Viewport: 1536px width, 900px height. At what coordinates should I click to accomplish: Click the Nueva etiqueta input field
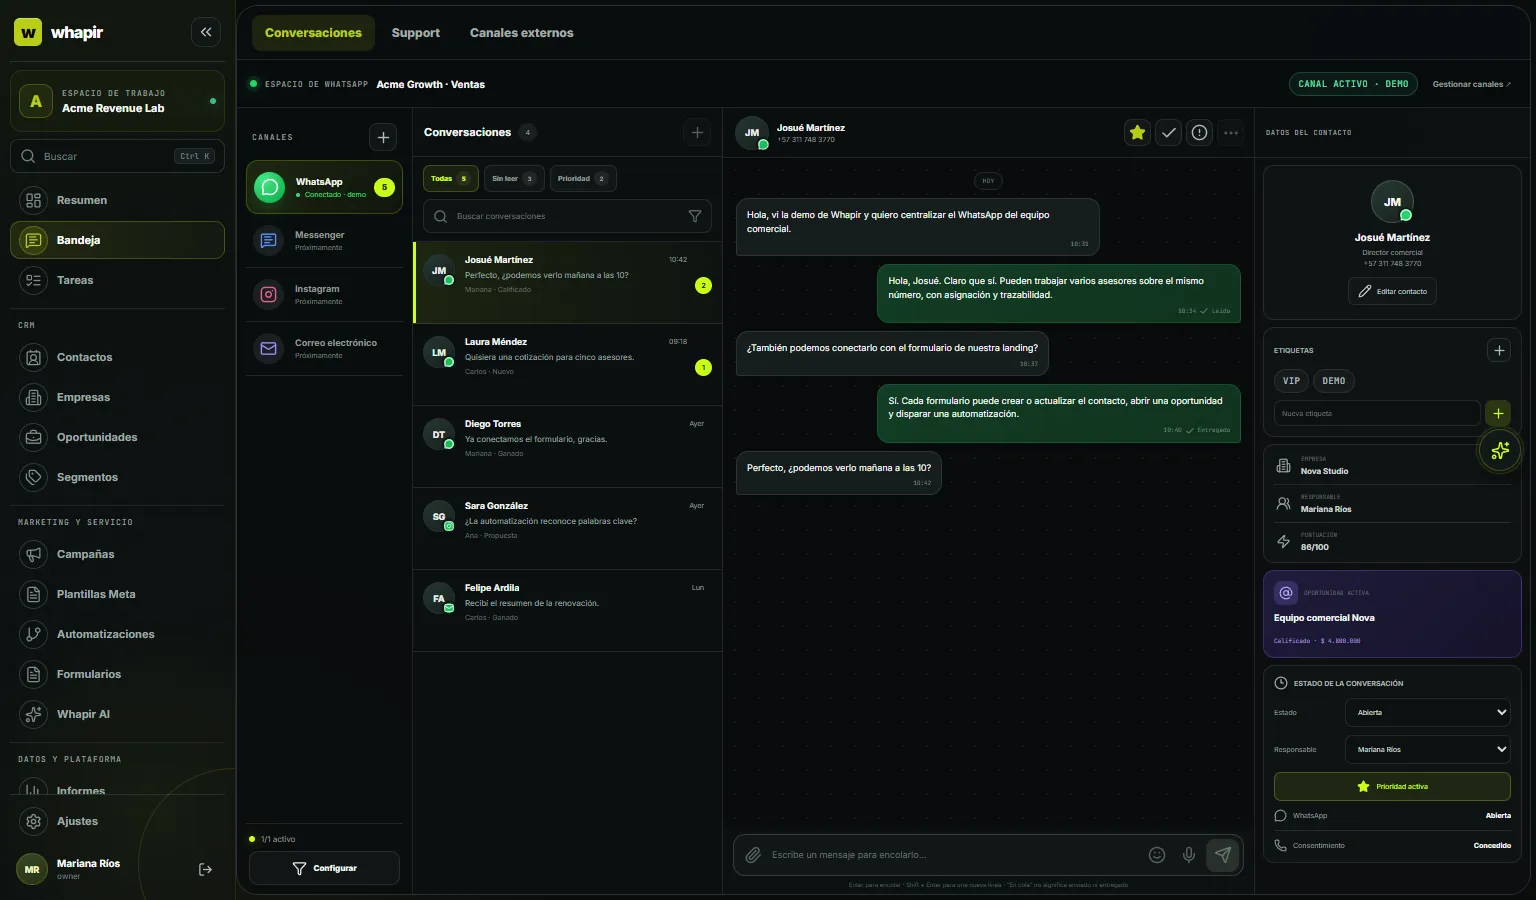[1376, 413]
